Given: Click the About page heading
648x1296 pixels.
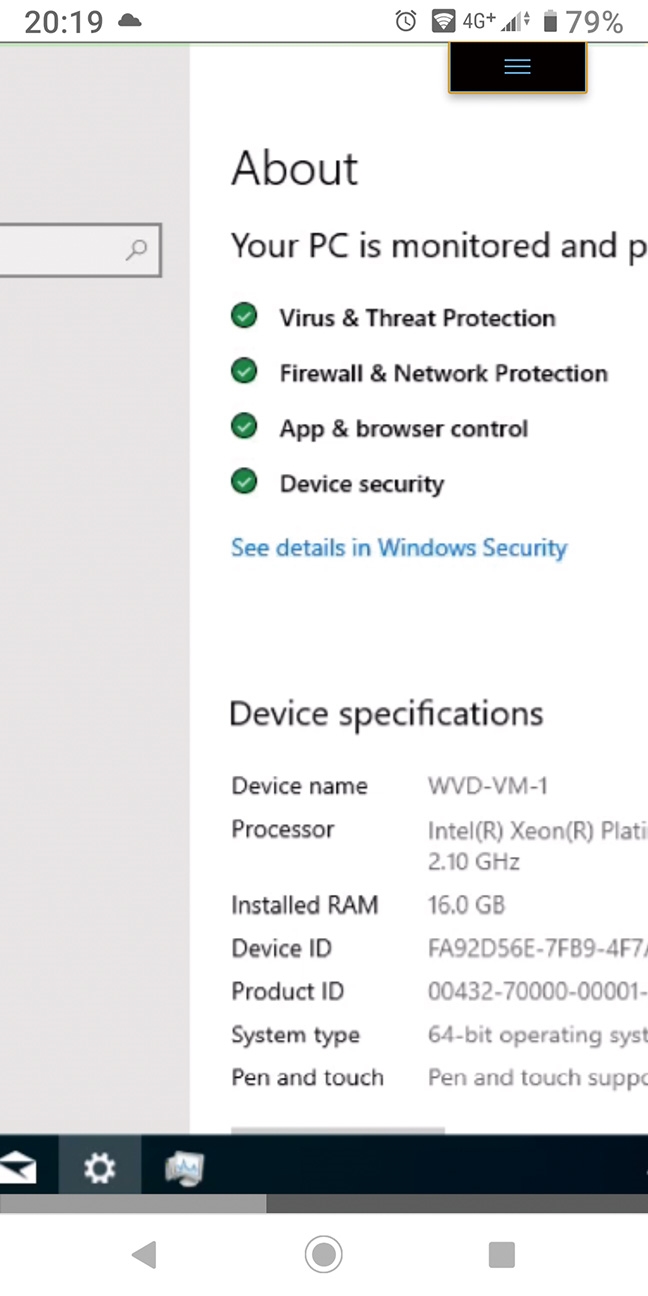Looking at the screenshot, I should tap(294, 169).
